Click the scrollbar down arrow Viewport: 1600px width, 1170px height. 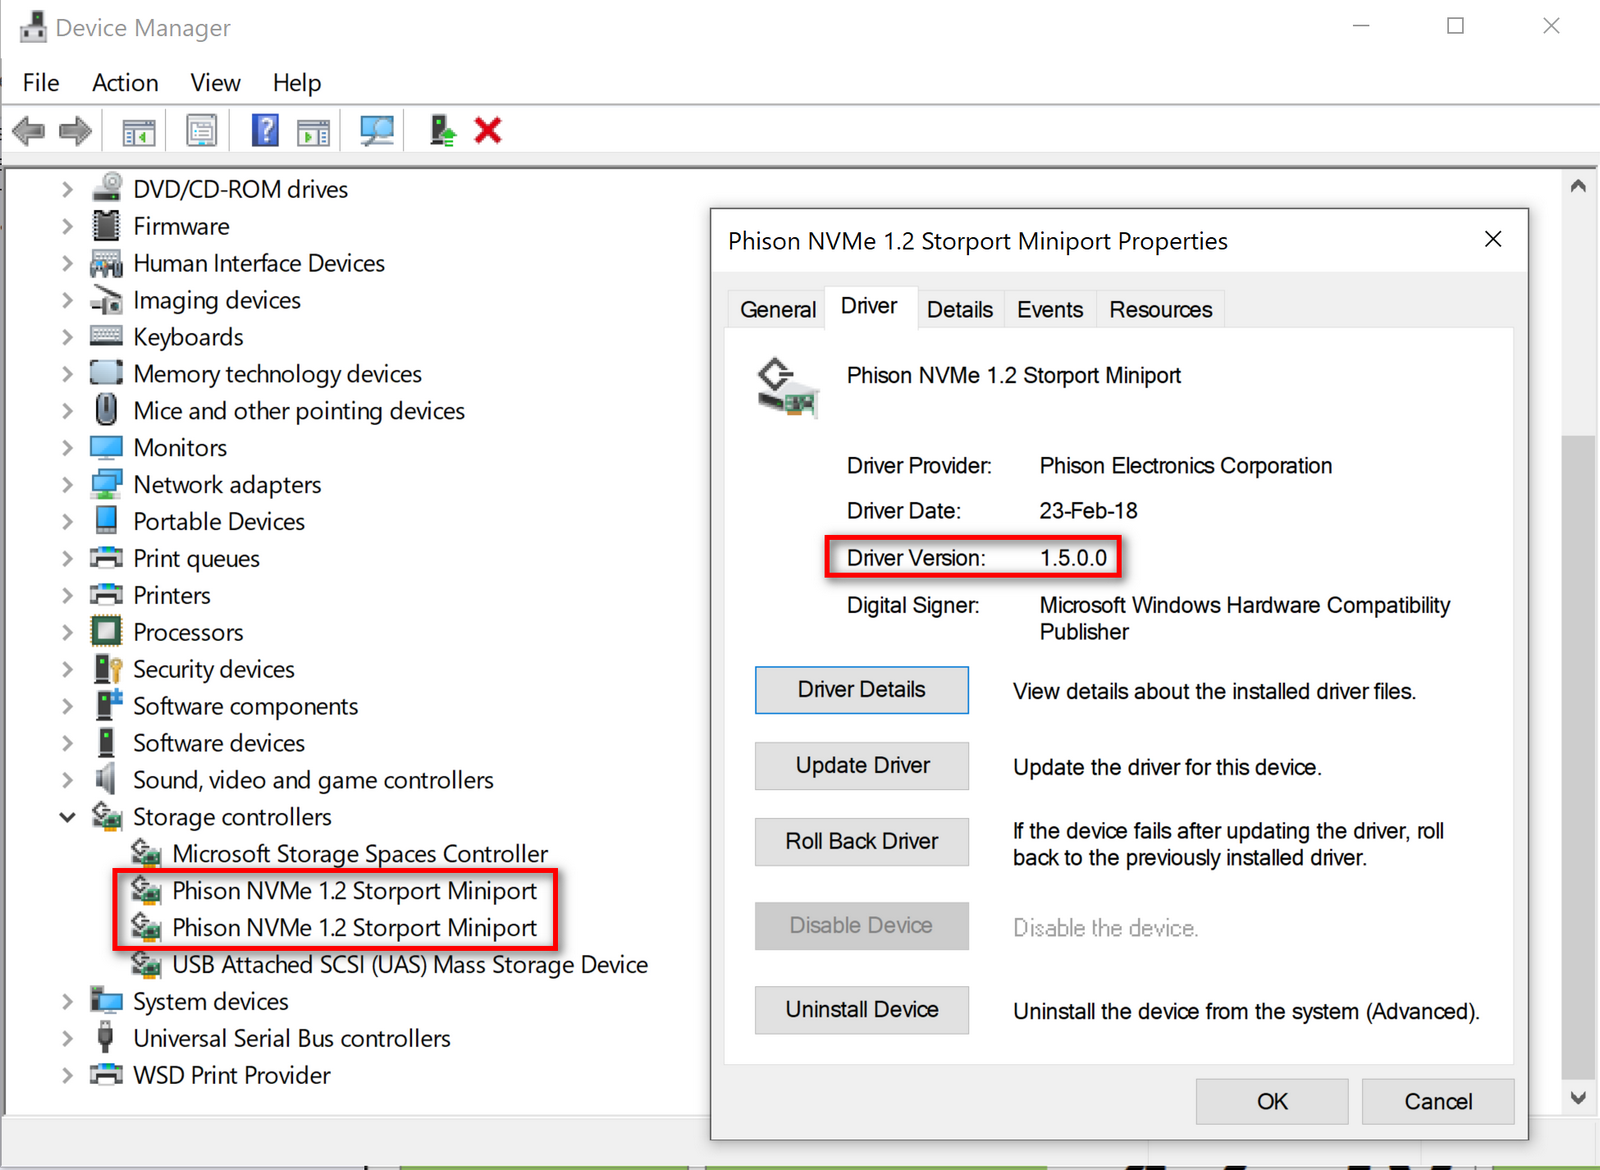(1578, 1098)
